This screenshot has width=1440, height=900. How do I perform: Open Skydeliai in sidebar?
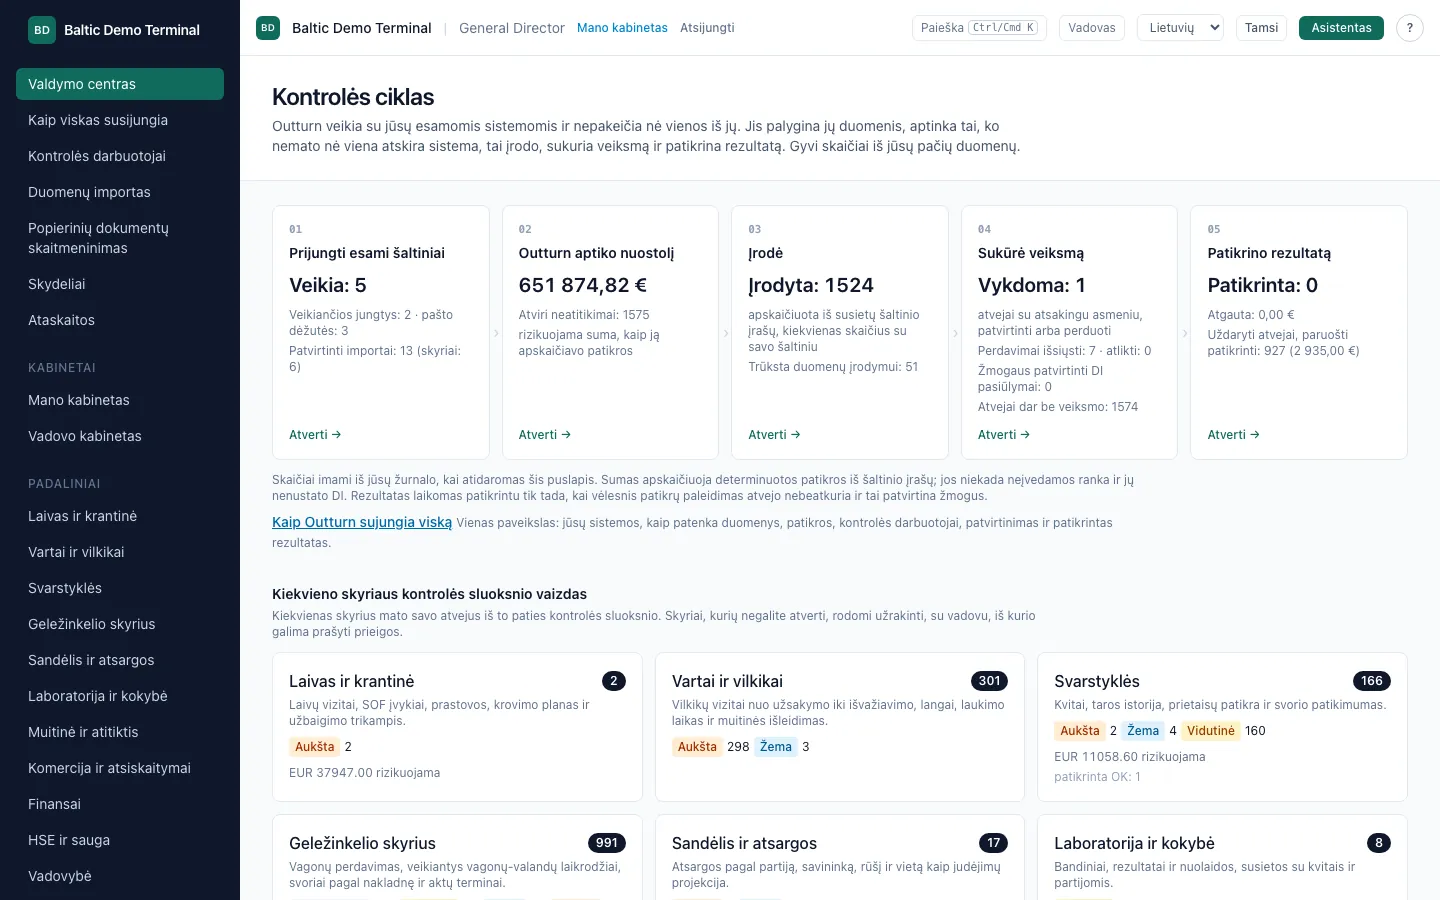(120, 284)
